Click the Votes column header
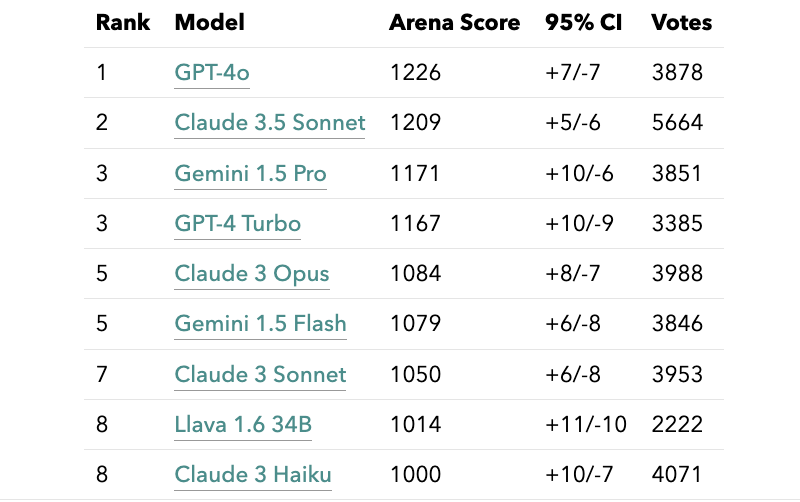This screenshot has width=800, height=502. coord(681,22)
